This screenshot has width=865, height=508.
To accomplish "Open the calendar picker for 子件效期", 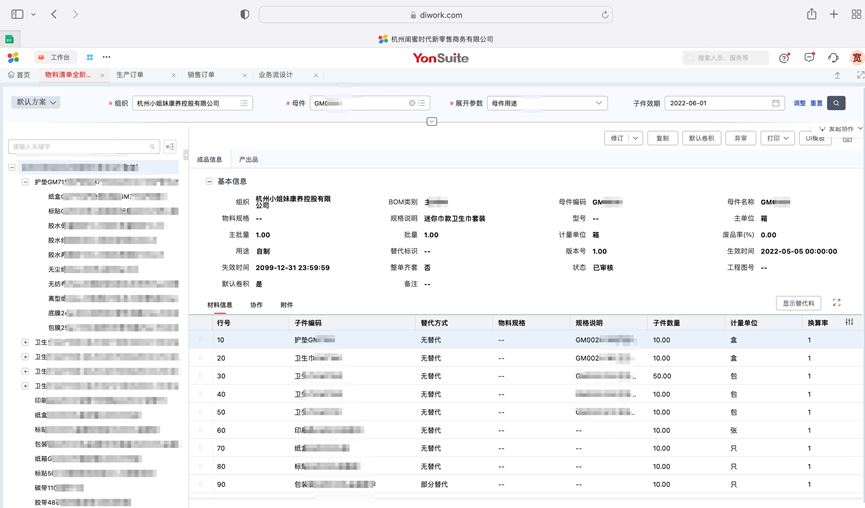I will (x=776, y=103).
